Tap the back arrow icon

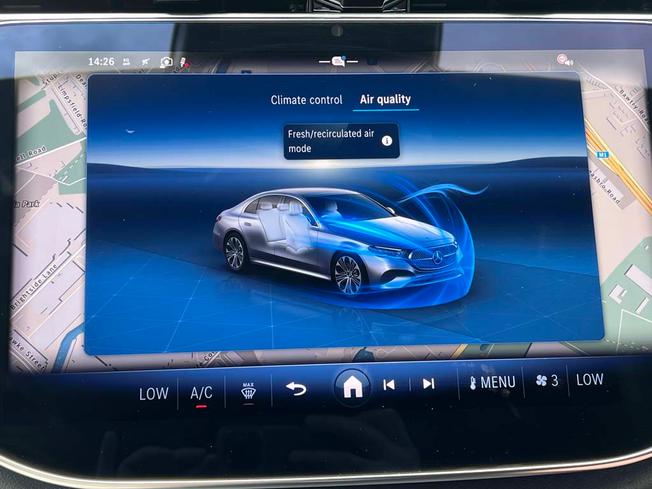296,389
